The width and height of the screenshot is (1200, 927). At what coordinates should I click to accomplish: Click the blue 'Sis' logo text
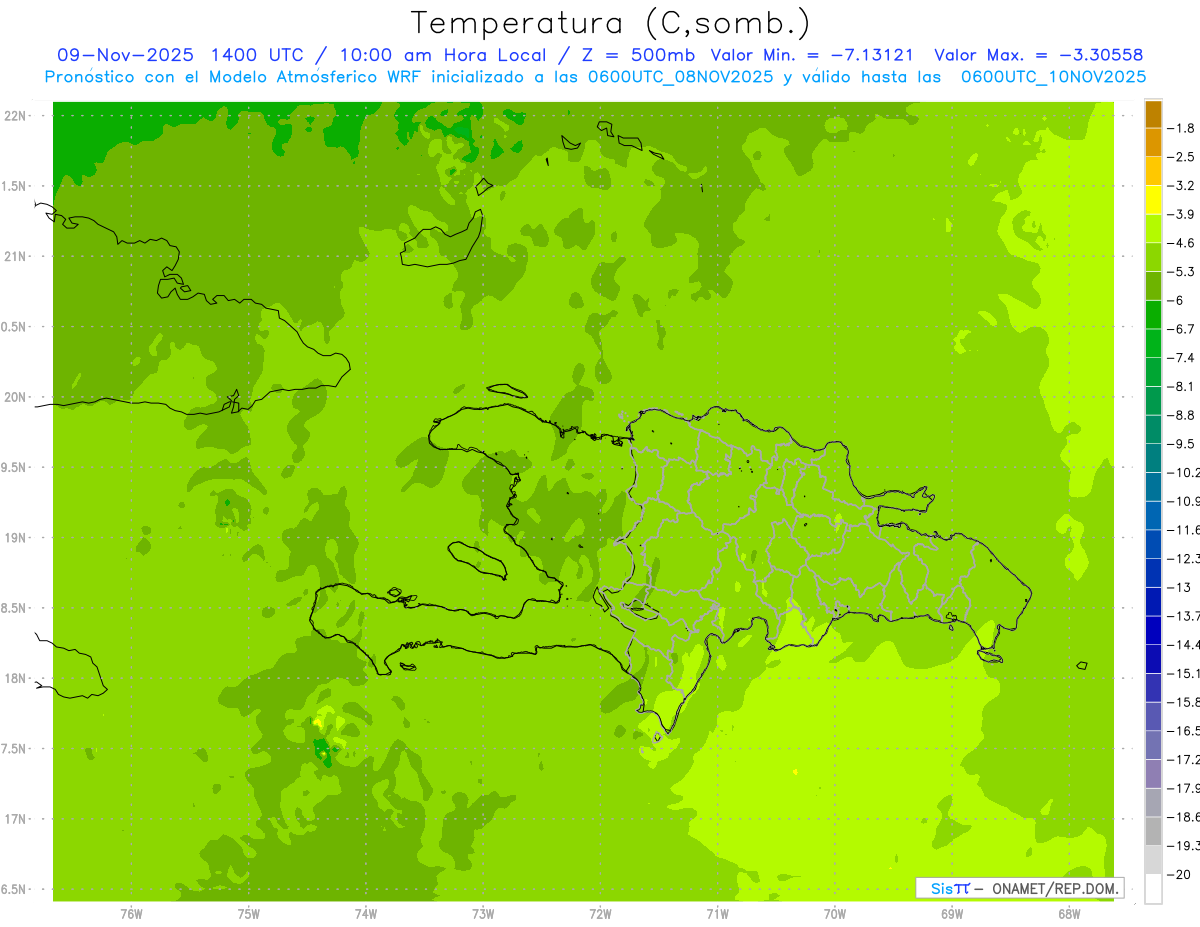941,888
